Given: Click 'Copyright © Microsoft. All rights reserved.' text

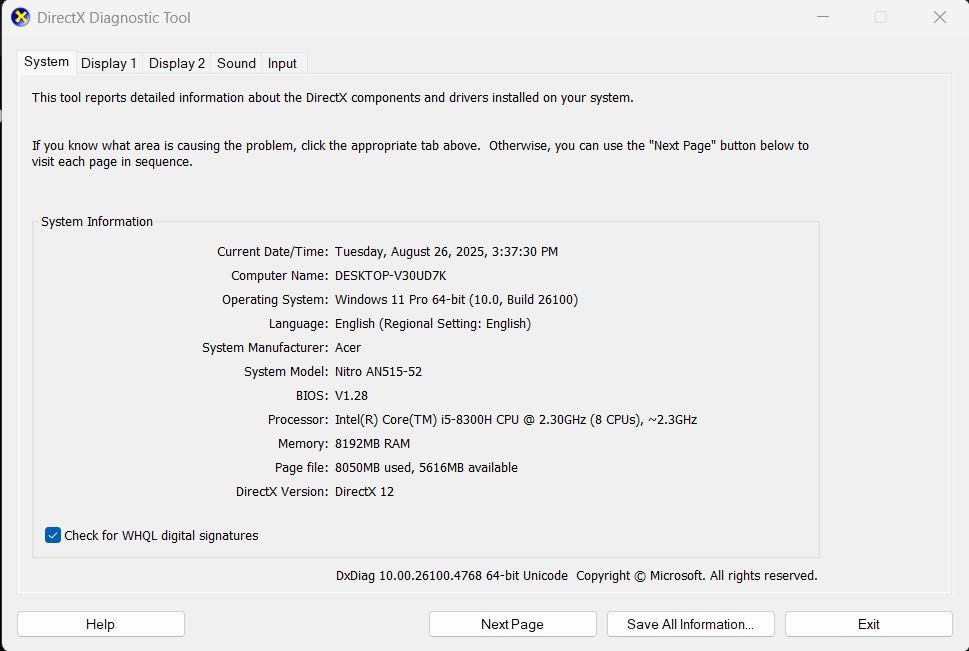Looking at the screenshot, I should pyautogui.click(x=696, y=576).
